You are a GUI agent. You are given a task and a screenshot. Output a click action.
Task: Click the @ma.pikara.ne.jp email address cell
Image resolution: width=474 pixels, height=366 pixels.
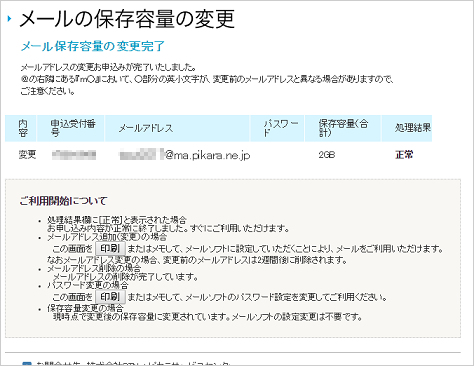pyautogui.click(x=185, y=155)
